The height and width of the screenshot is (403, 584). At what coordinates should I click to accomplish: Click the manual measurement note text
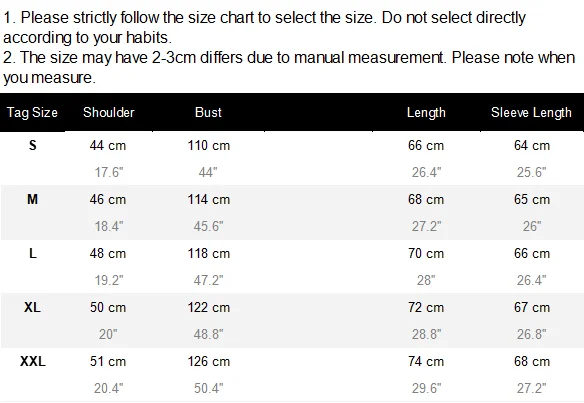coord(289,67)
